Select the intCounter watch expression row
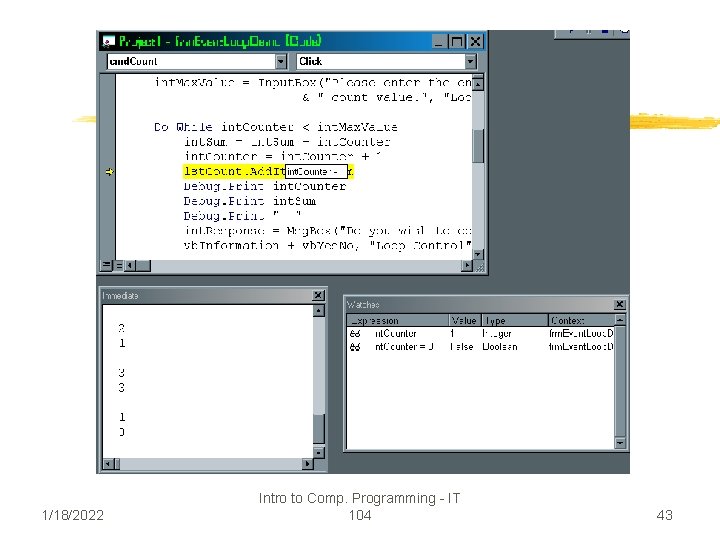The width and height of the screenshot is (720, 540). (x=480, y=333)
